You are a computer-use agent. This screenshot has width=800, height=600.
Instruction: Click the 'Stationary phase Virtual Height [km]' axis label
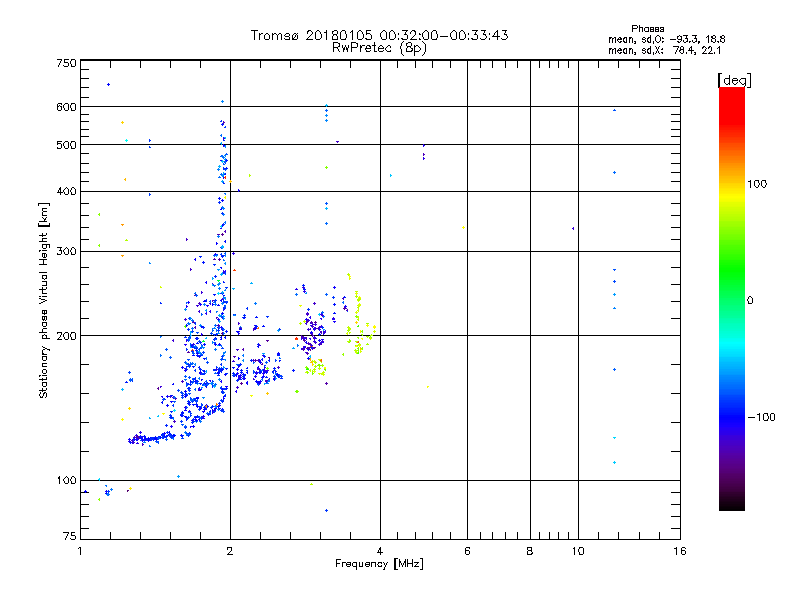coord(44,300)
